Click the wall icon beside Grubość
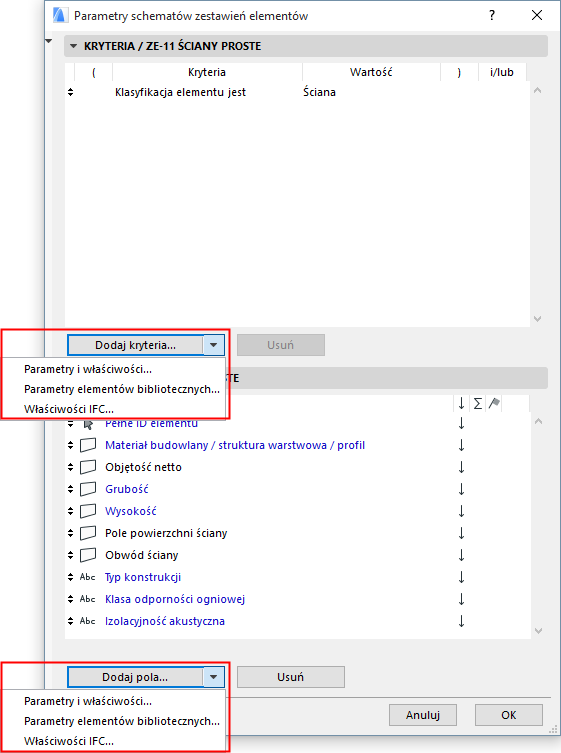Viewport: 561px width, 753px height. coord(88,489)
